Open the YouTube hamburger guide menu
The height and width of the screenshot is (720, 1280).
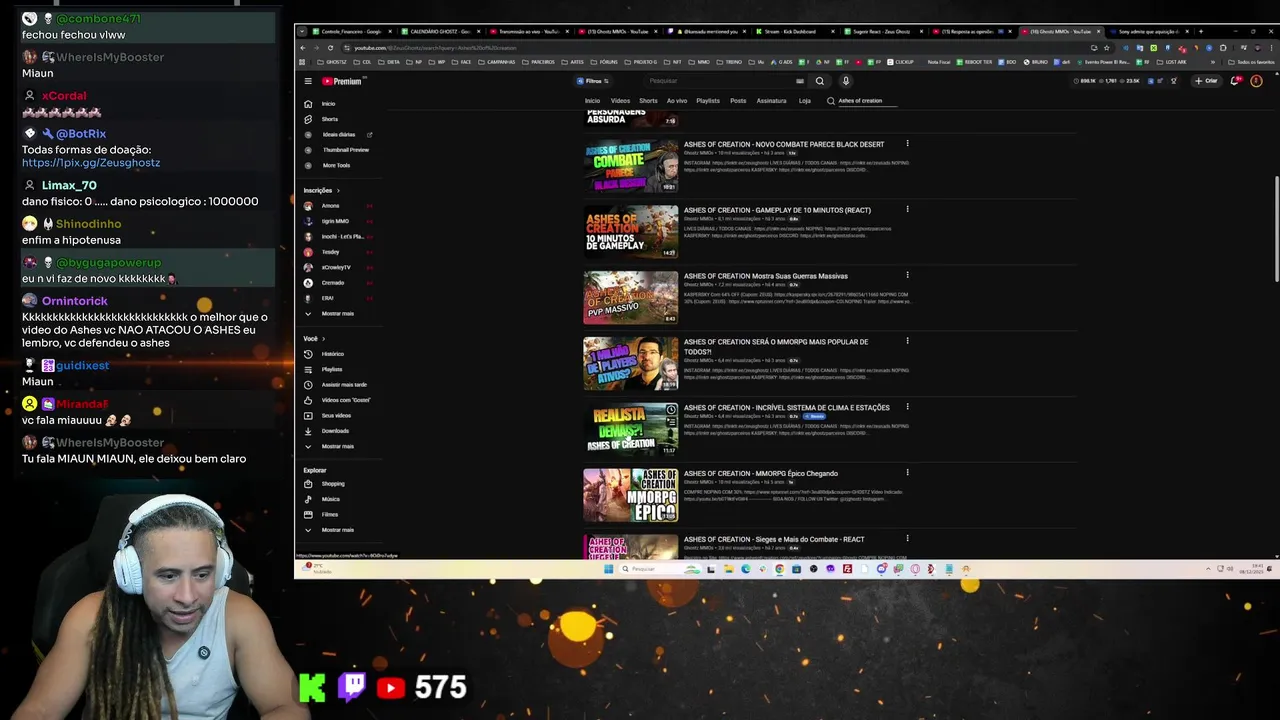pyautogui.click(x=308, y=81)
